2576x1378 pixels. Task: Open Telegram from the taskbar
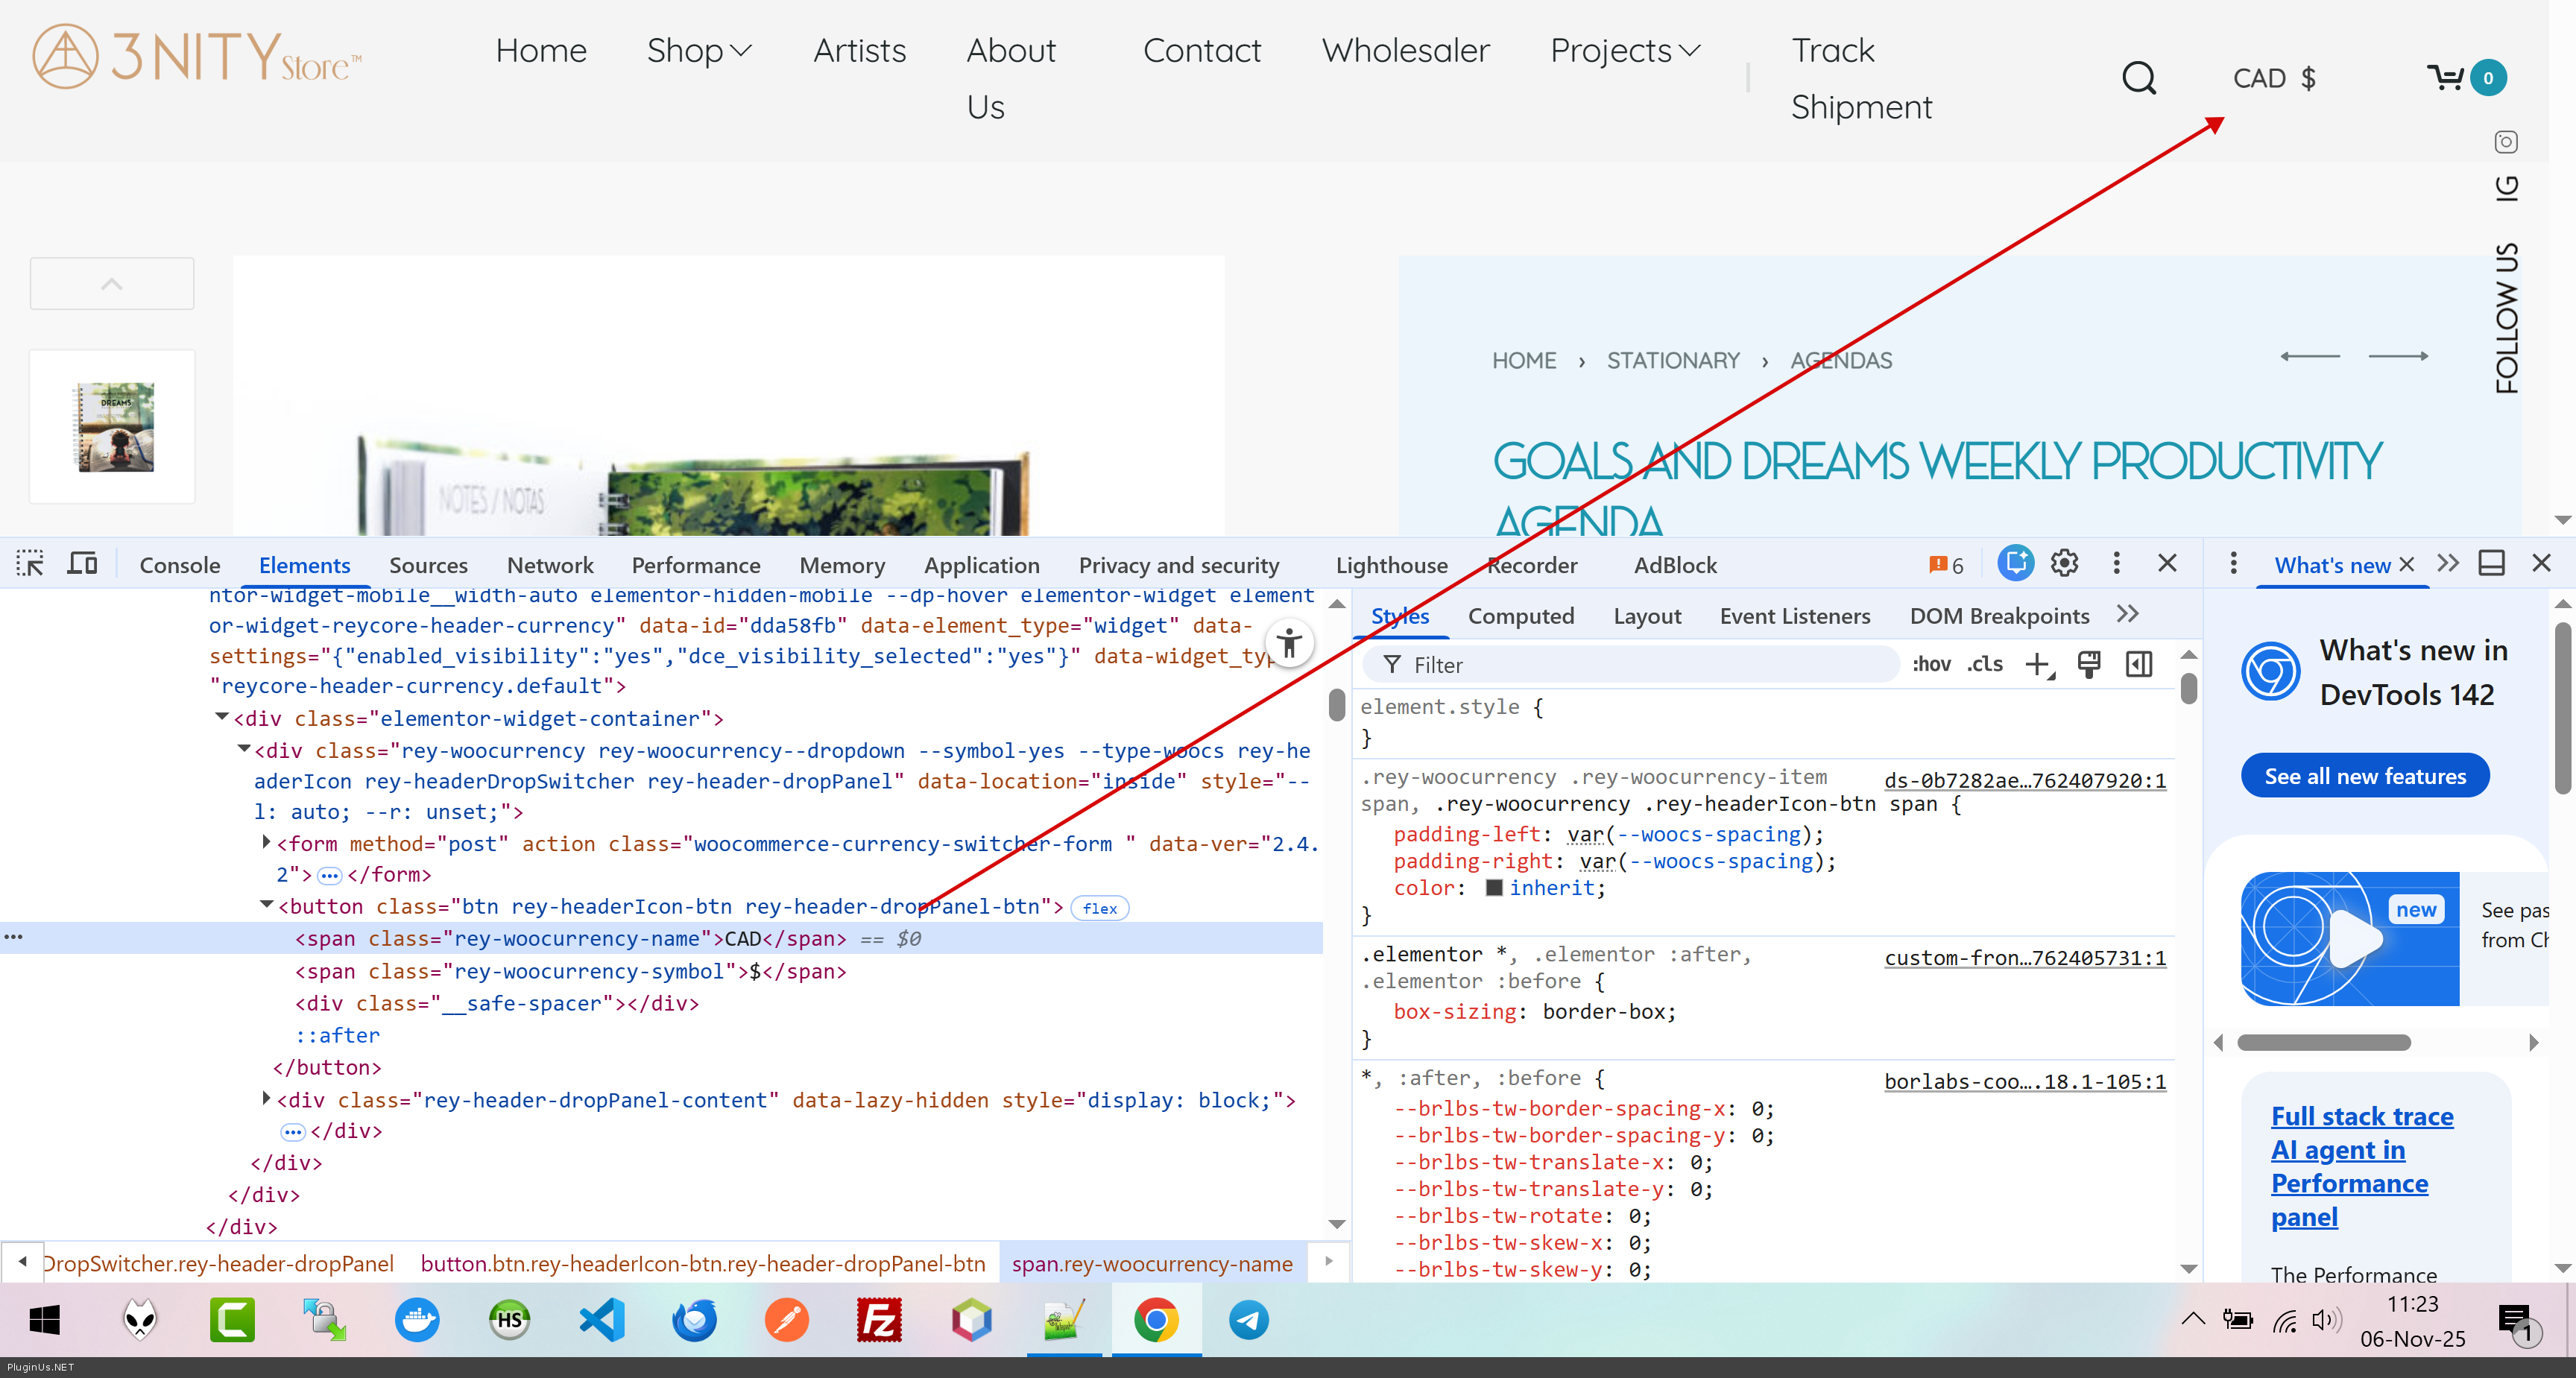(x=1249, y=1320)
